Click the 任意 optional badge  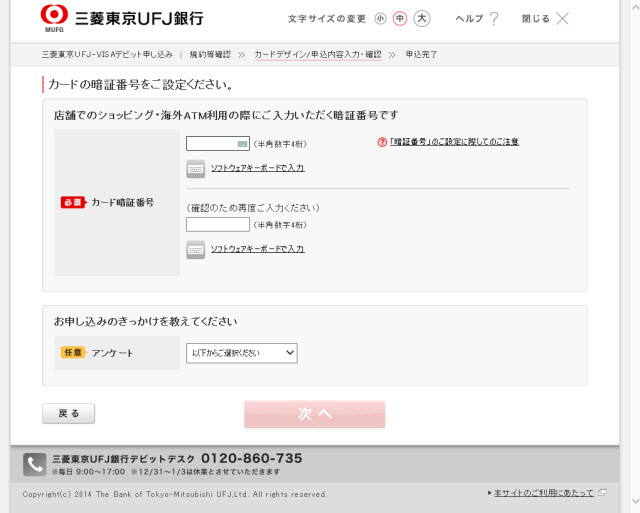(x=73, y=352)
